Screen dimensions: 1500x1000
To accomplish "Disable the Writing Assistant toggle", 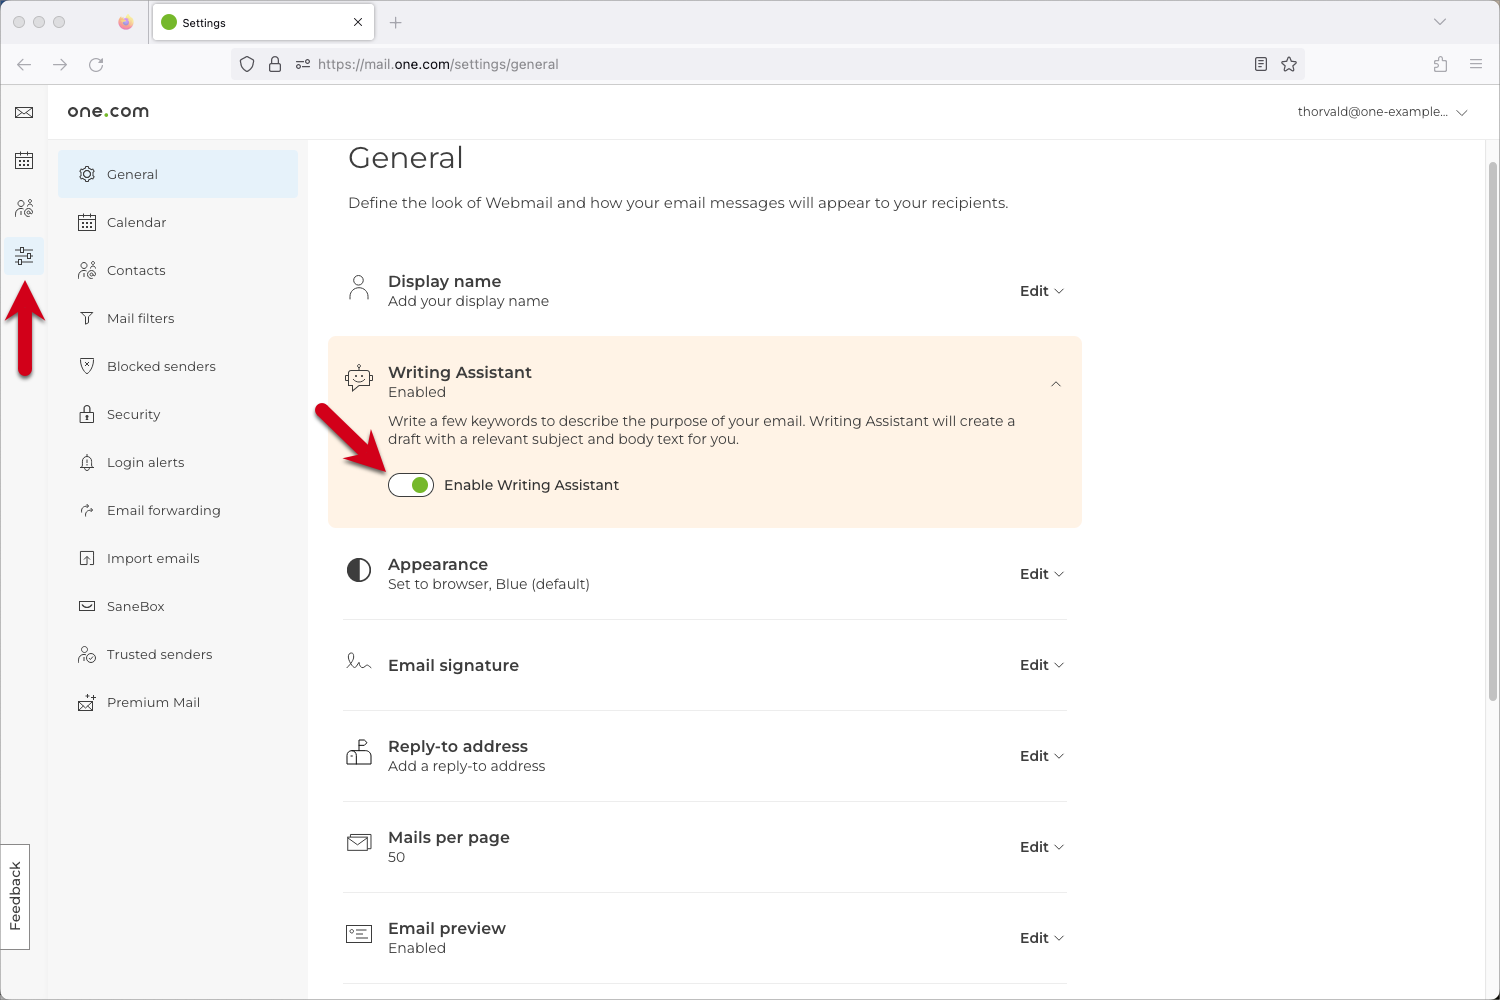I will [410, 484].
